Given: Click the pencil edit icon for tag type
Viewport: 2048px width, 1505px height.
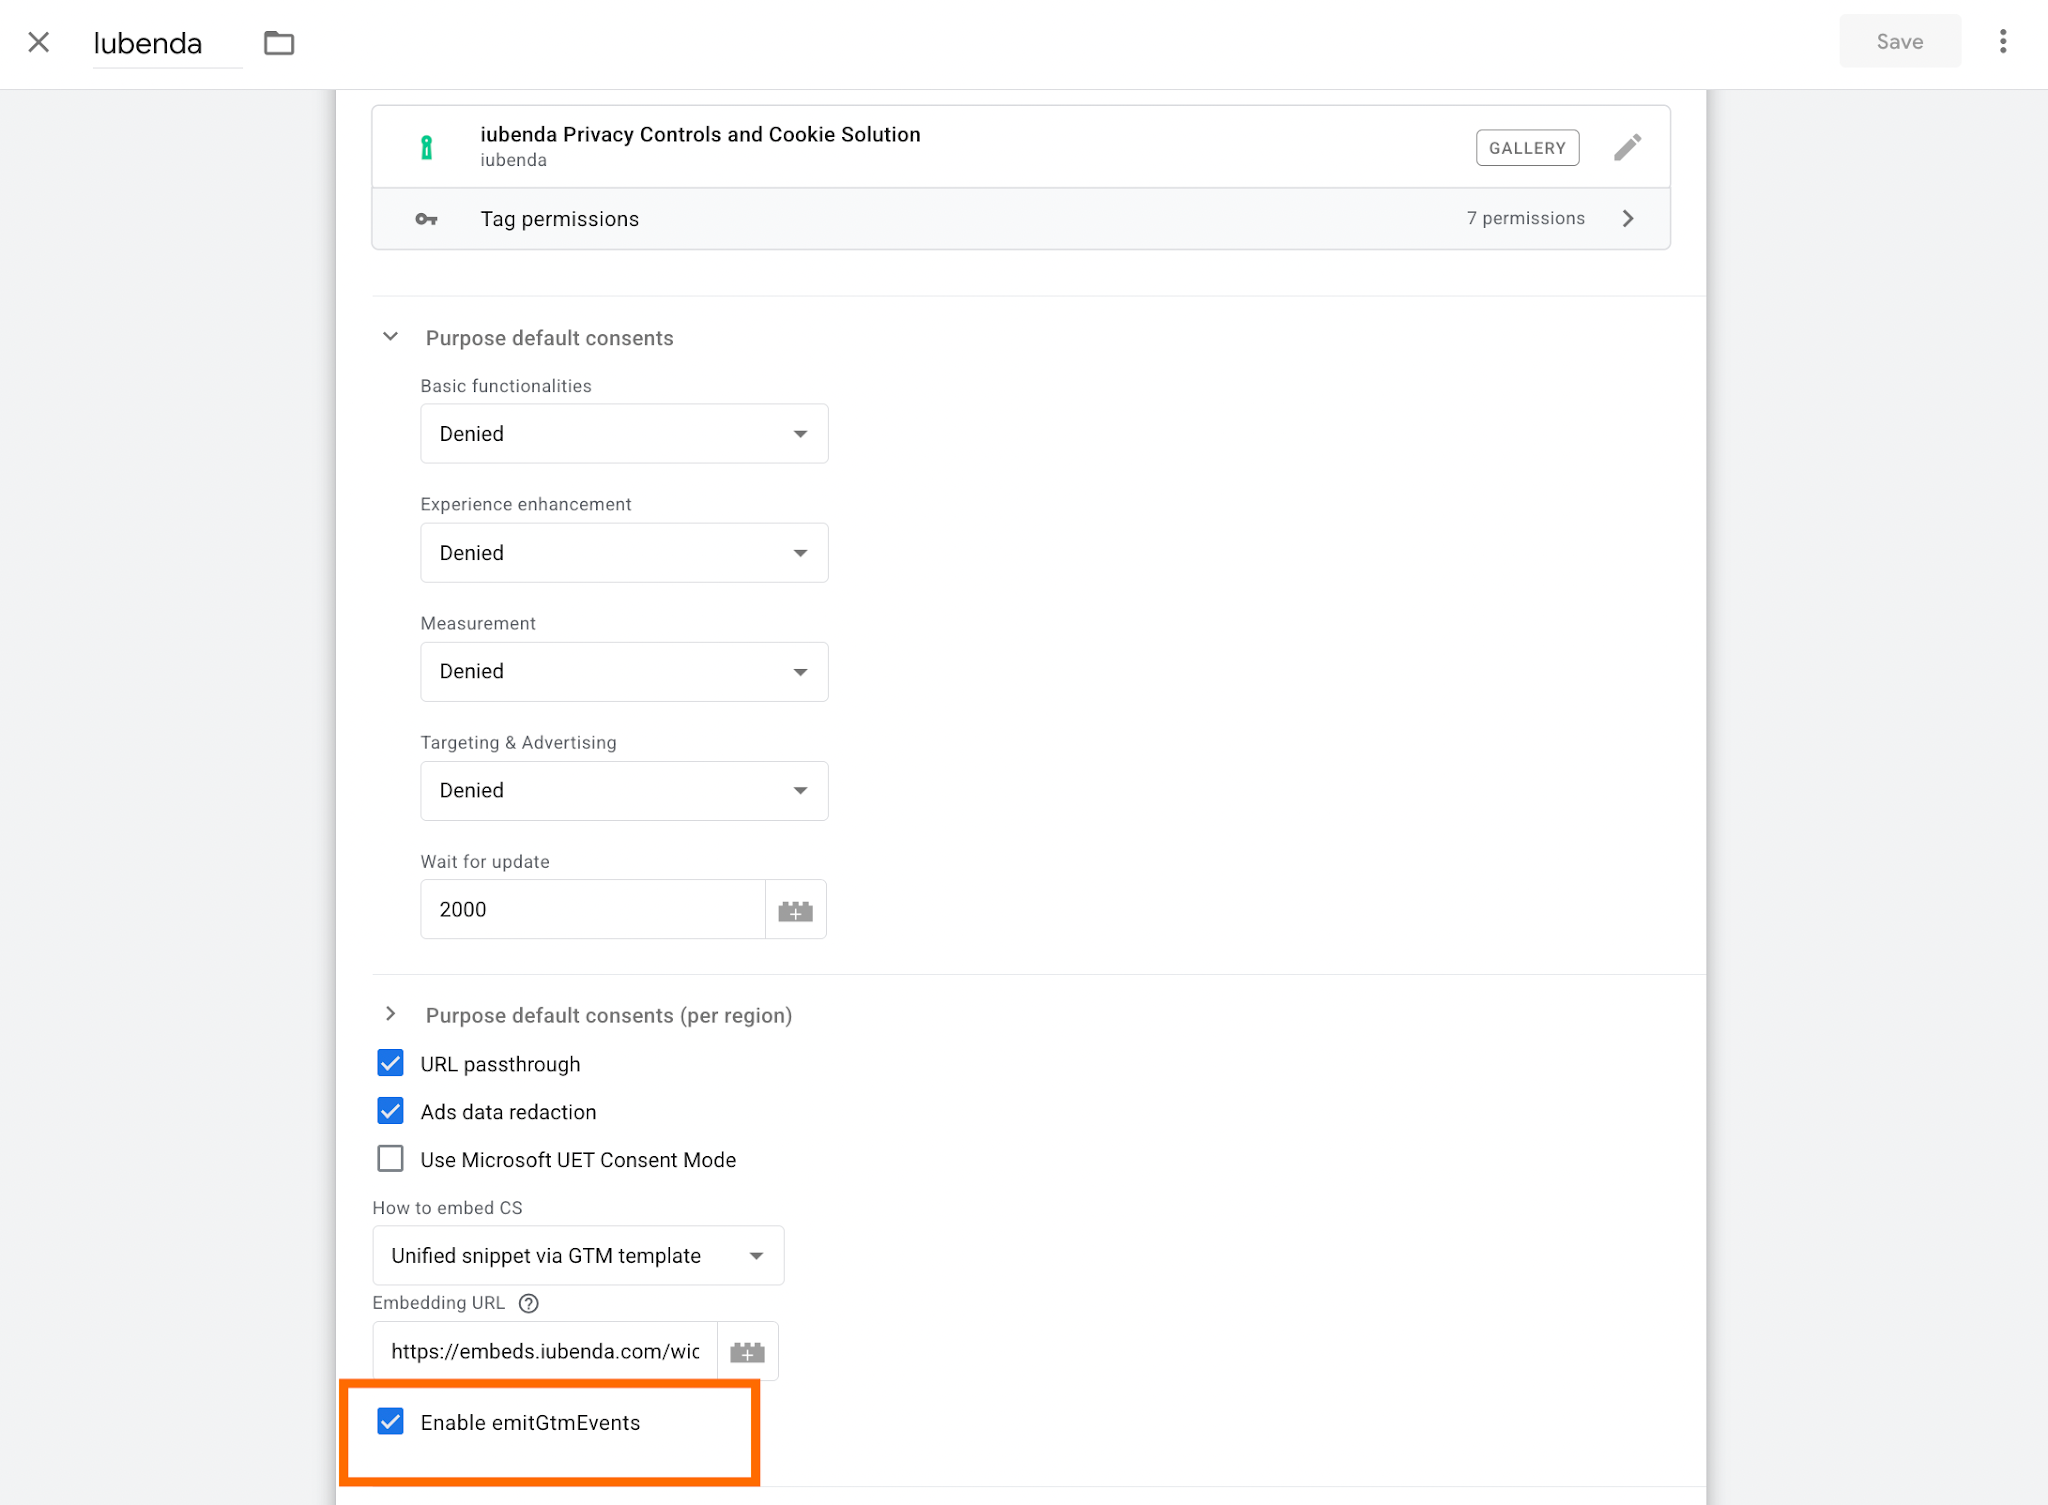Looking at the screenshot, I should click(1628, 148).
